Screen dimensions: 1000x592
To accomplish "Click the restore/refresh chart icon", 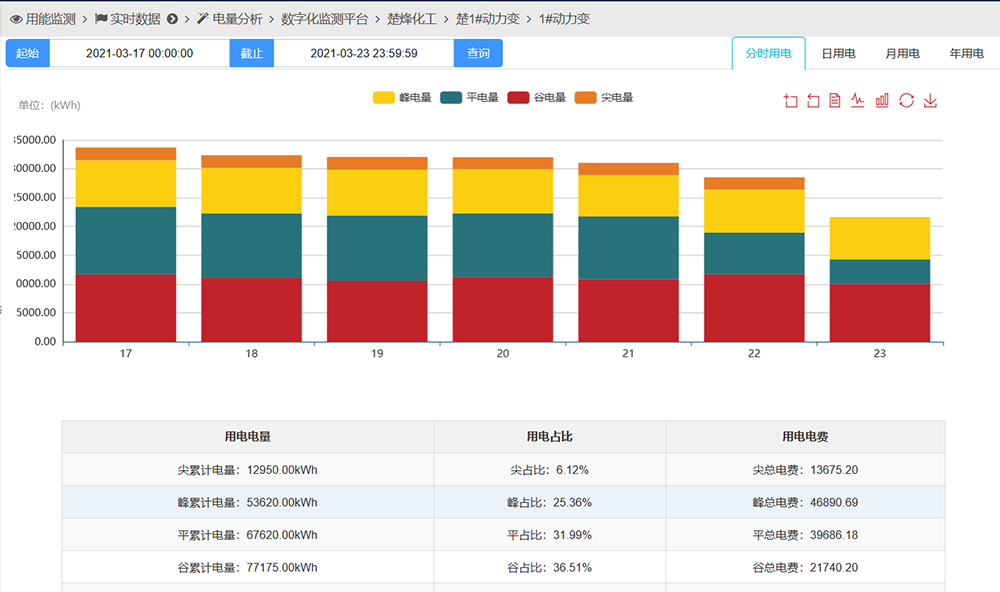I will [x=906, y=101].
